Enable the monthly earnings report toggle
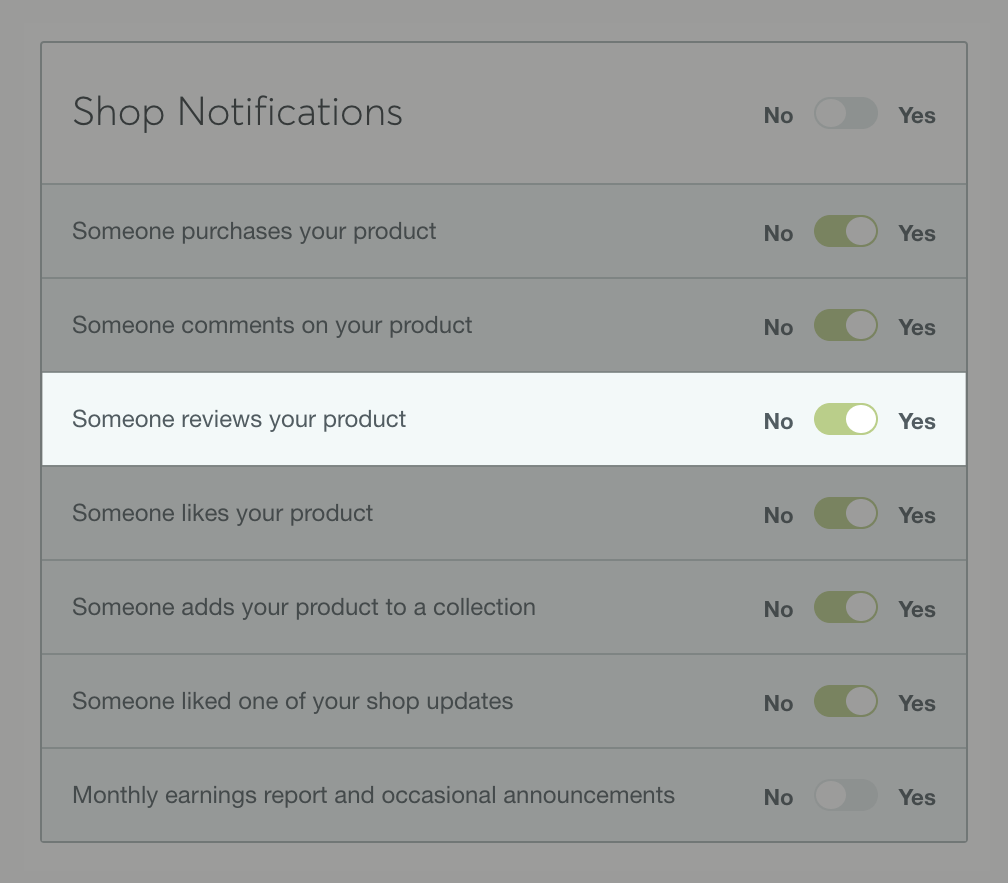1008x883 pixels. coord(845,796)
